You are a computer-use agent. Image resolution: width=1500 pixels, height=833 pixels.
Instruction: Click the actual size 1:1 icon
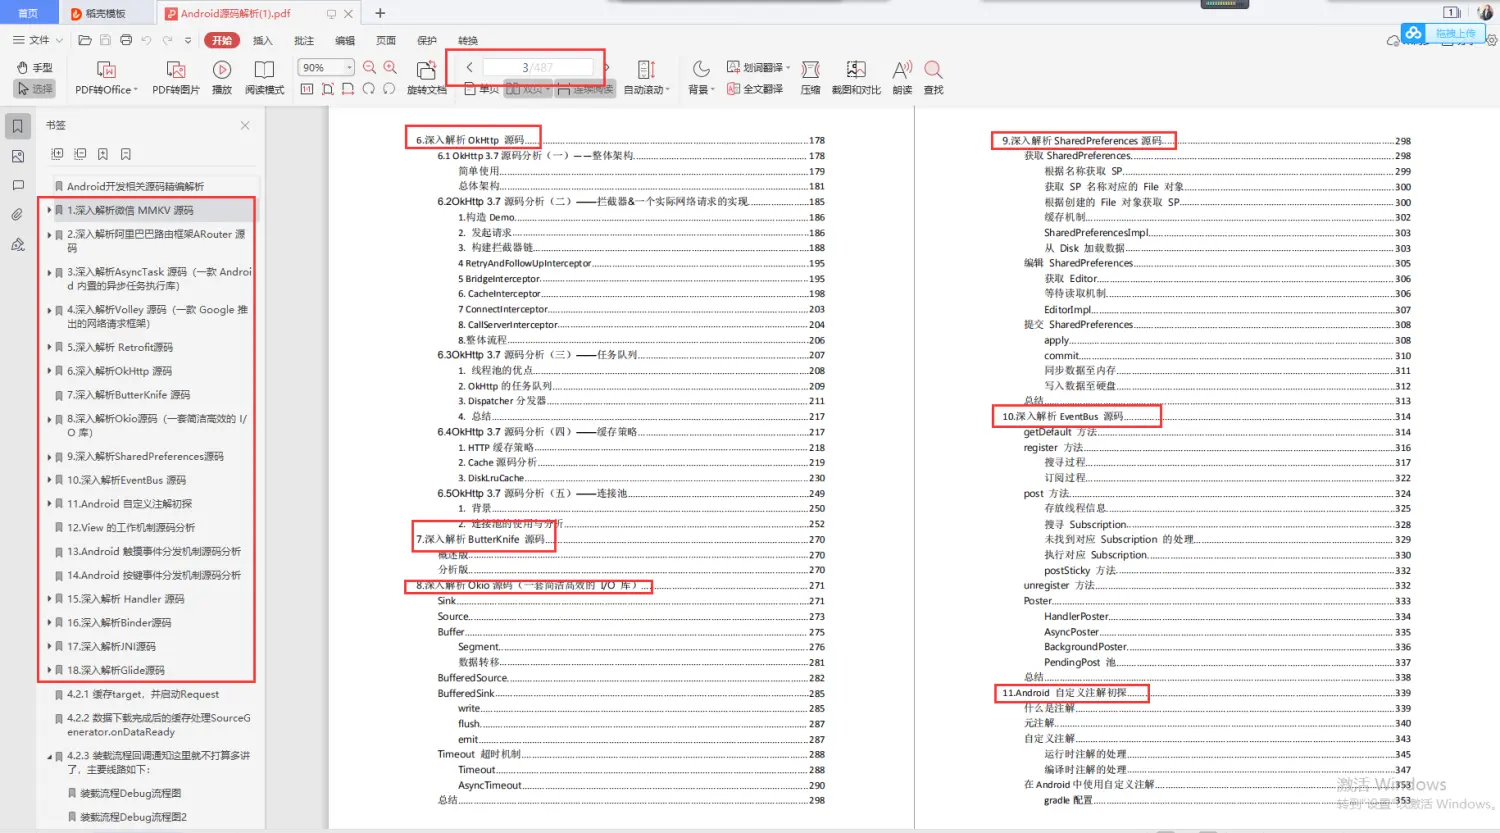(x=307, y=89)
